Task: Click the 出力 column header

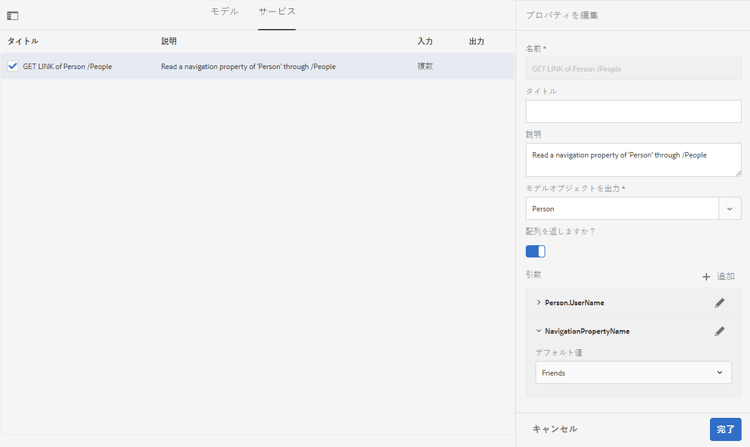Action: coord(476,41)
